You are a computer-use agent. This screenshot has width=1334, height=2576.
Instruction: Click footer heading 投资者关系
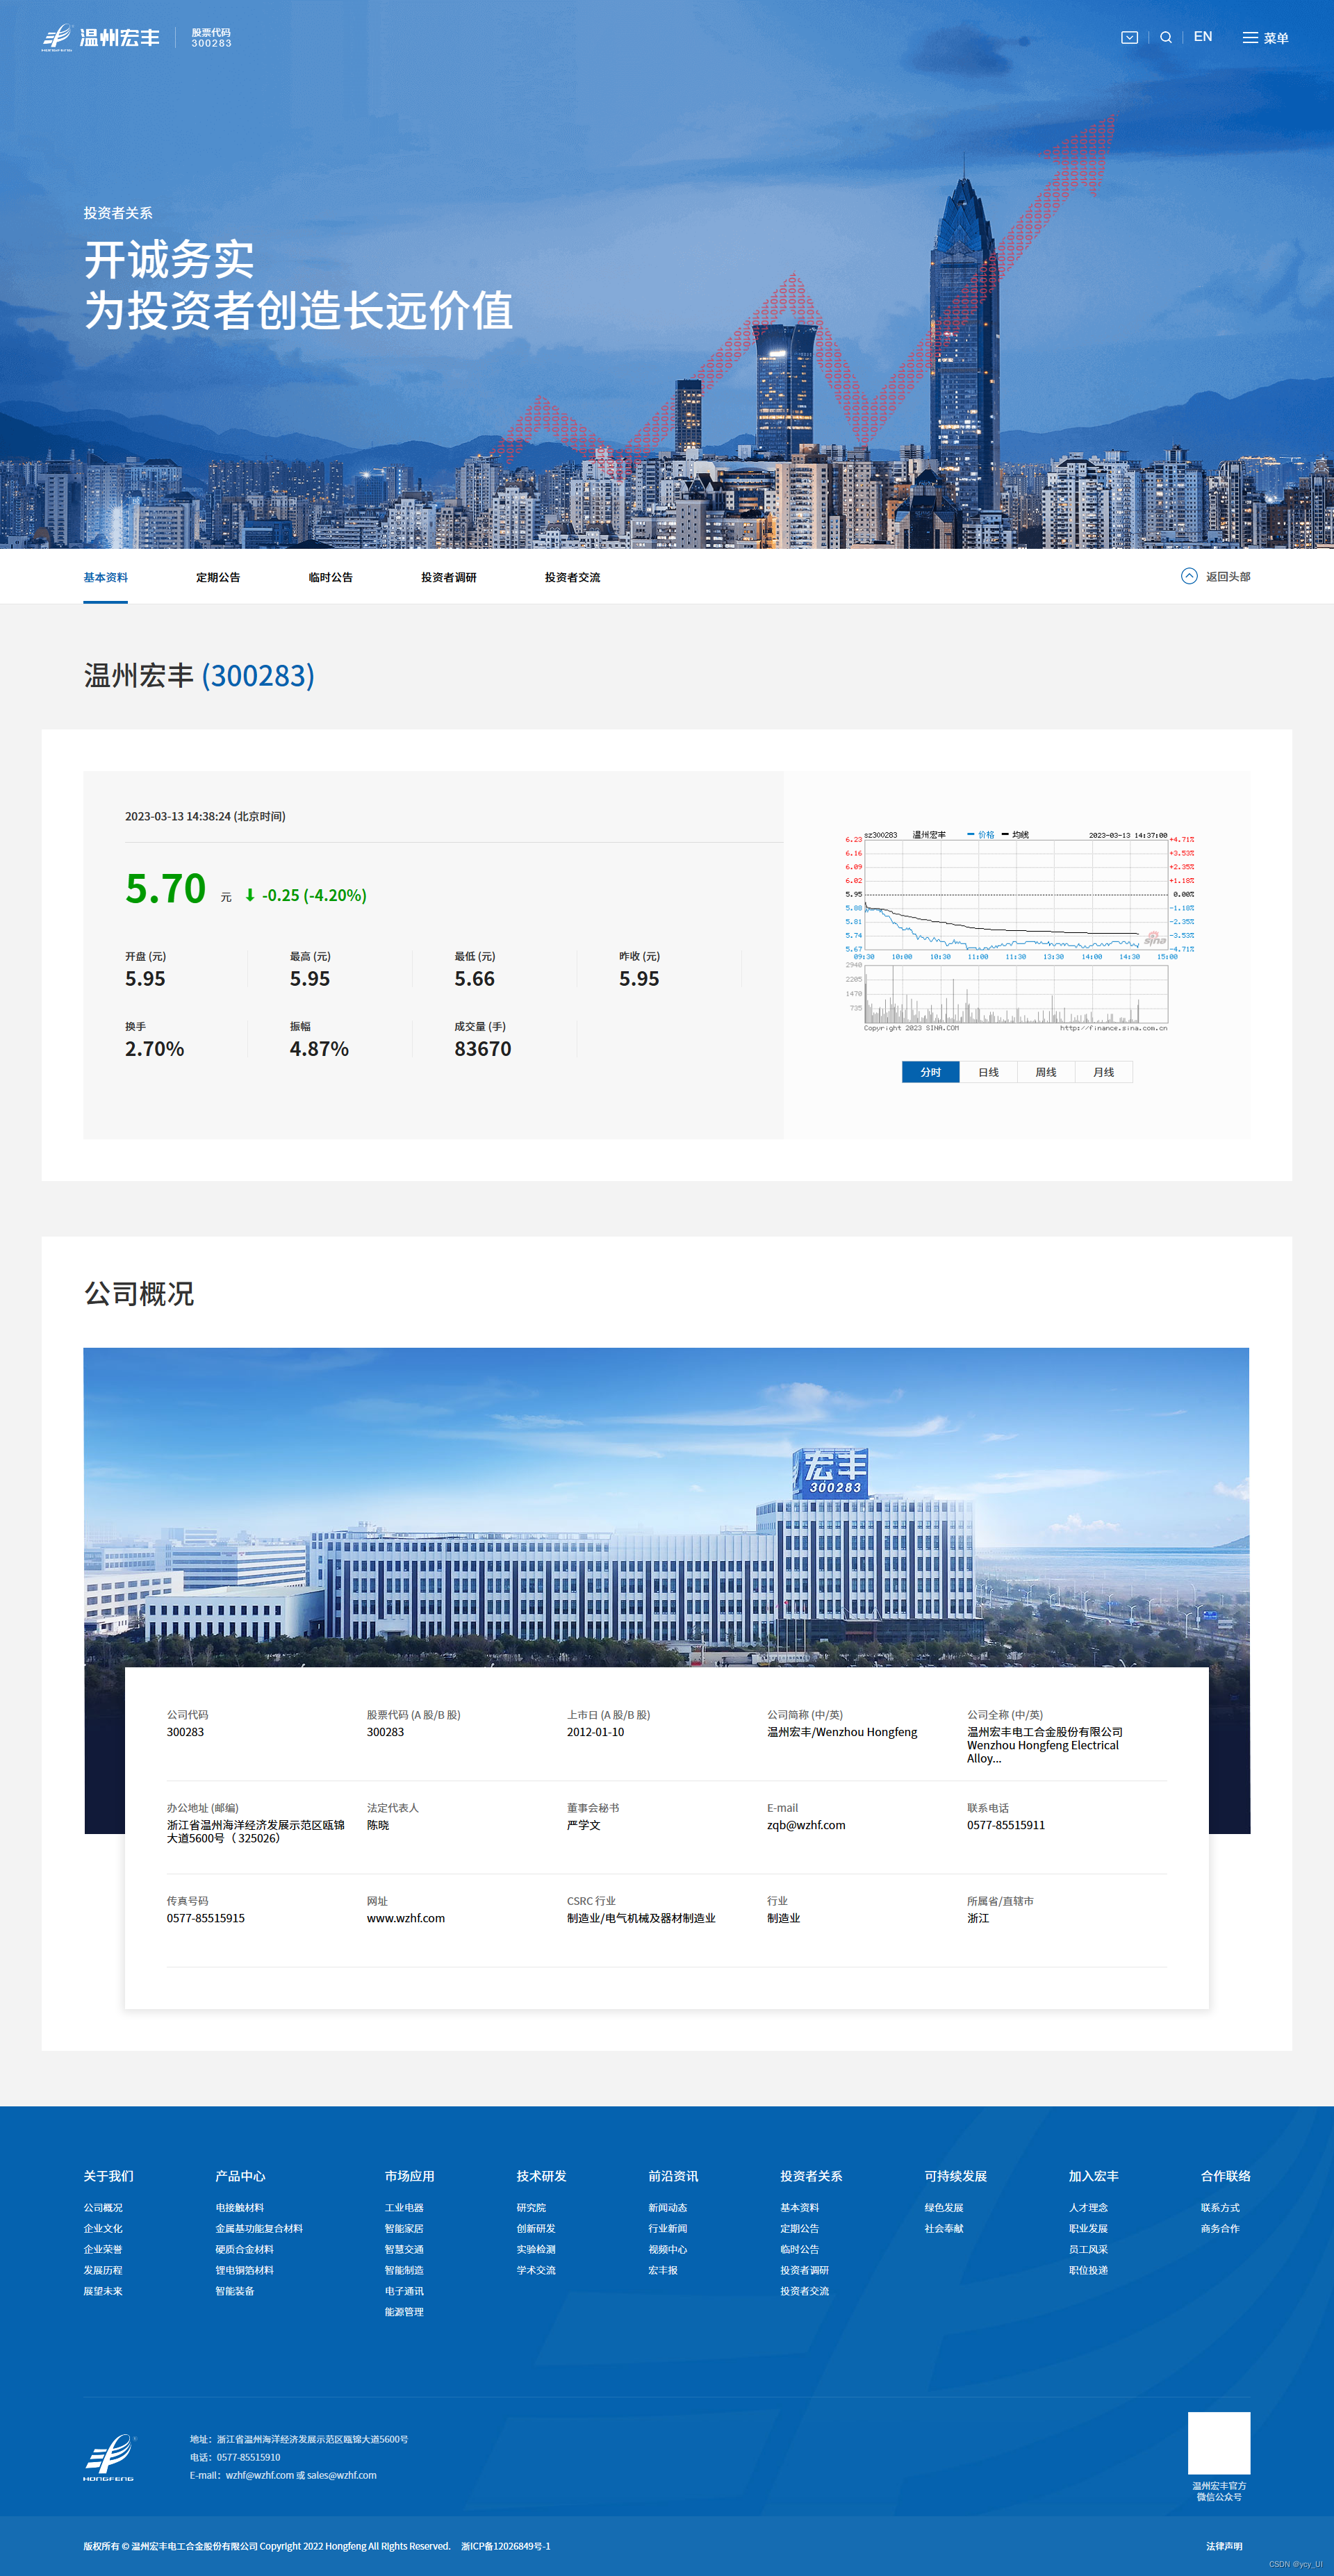point(811,2176)
